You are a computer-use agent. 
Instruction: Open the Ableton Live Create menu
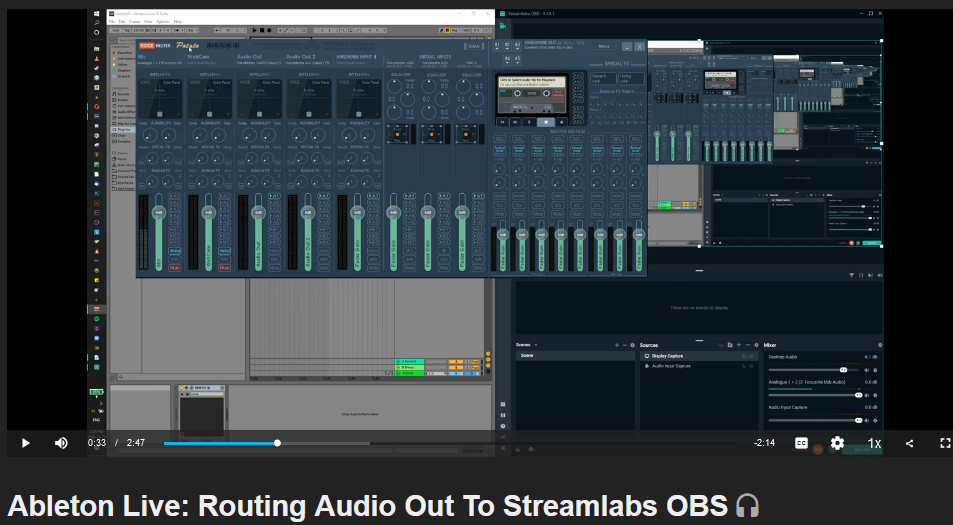(x=134, y=21)
